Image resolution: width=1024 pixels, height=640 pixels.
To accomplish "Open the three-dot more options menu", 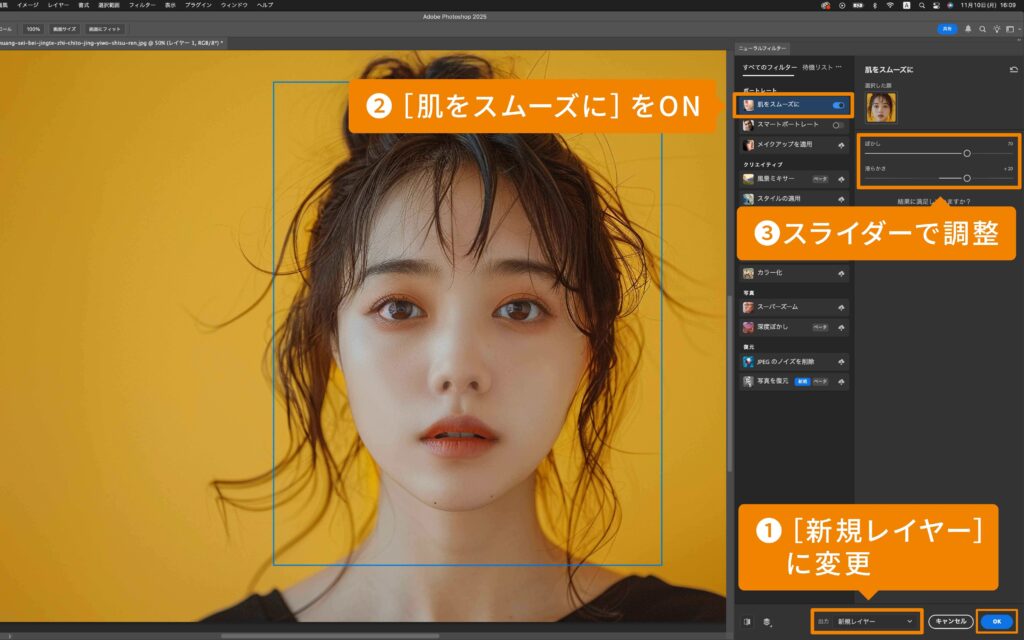I will point(838,67).
